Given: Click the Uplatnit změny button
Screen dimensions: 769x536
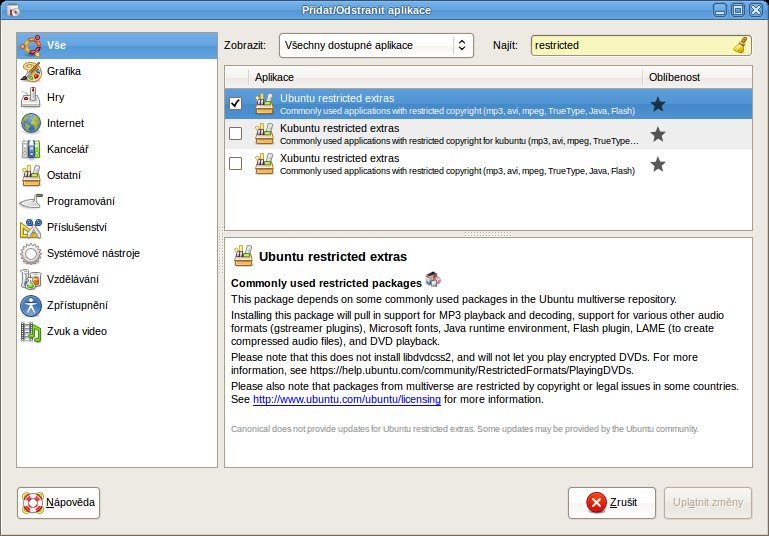Looking at the screenshot, I should coord(708,503).
